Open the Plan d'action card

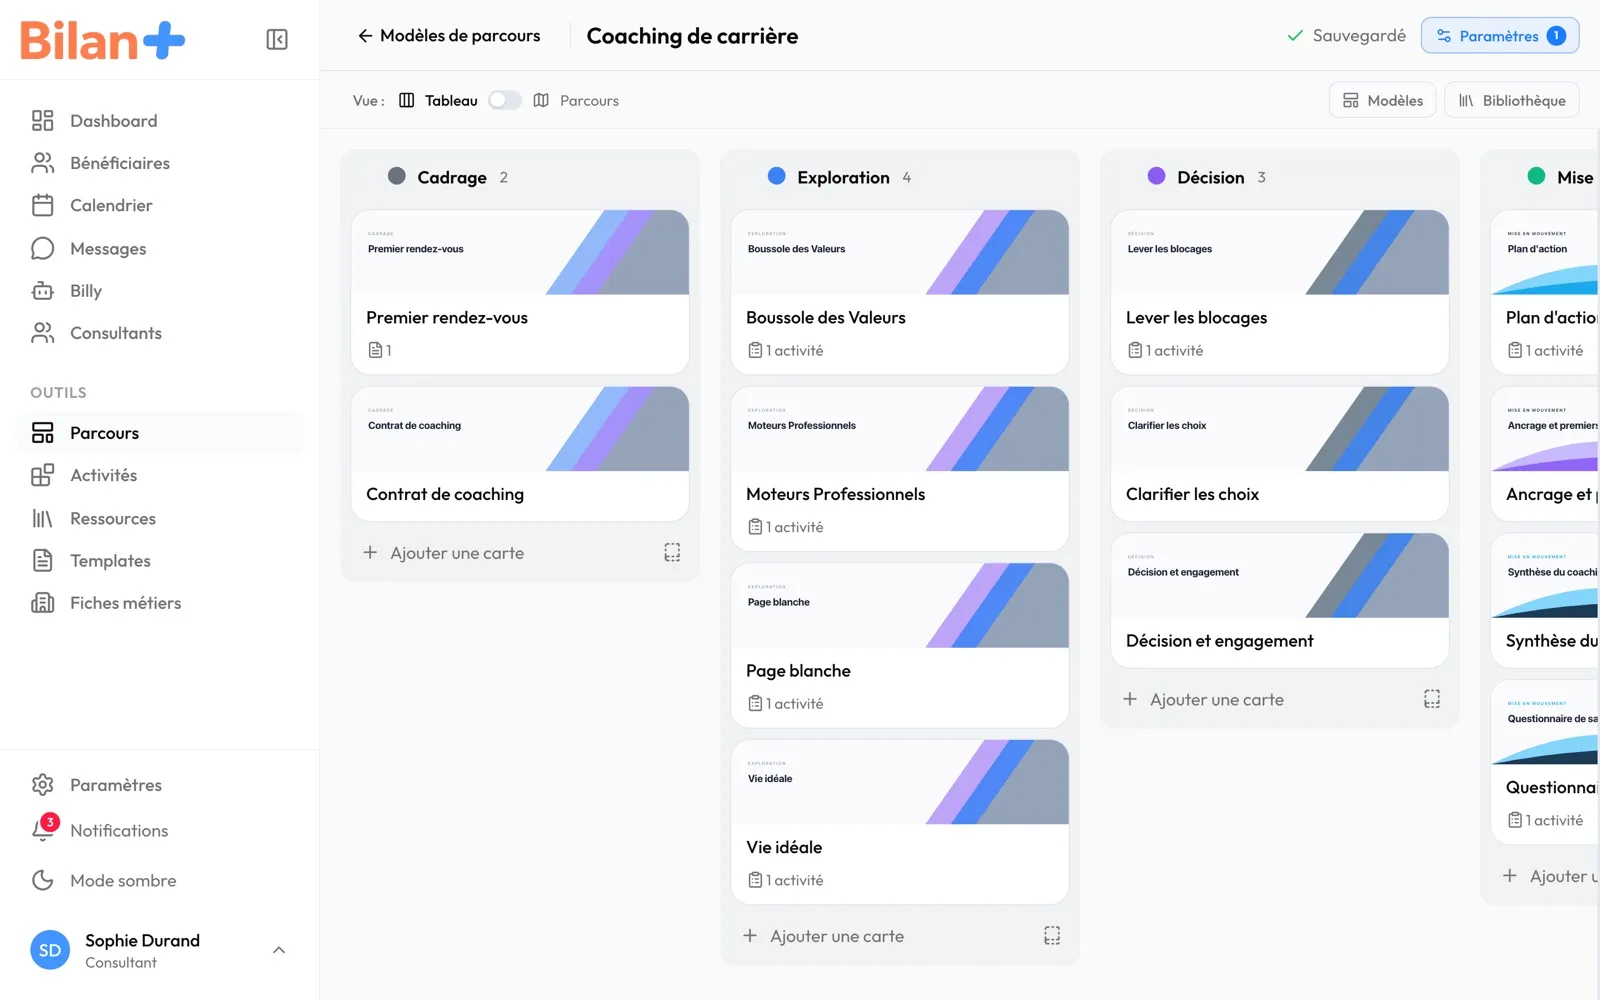pyautogui.click(x=1545, y=292)
